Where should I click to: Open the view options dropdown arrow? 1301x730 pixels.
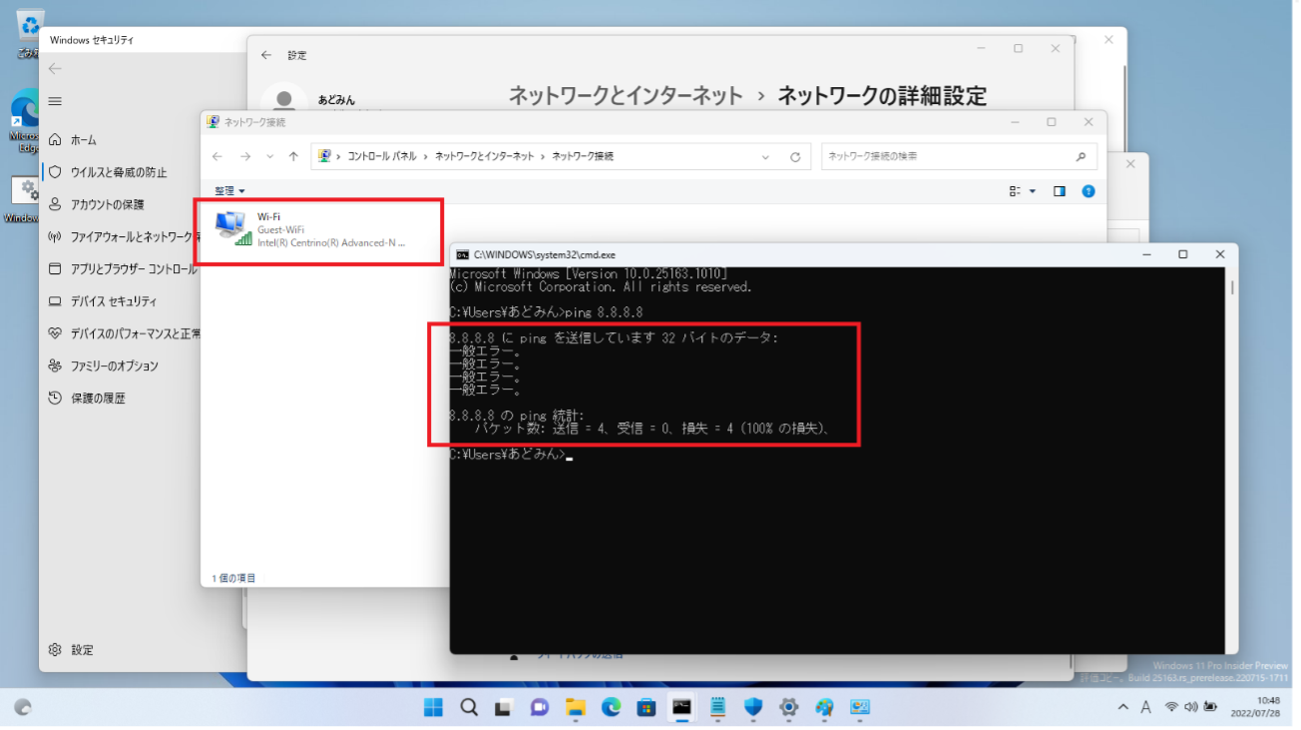(1032, 191)
